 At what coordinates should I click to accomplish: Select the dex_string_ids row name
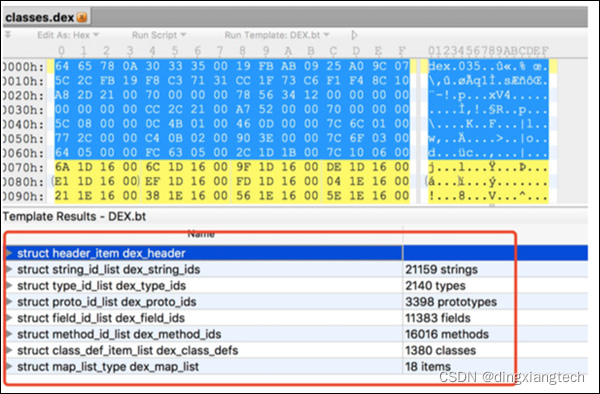(x=108, y=269)
